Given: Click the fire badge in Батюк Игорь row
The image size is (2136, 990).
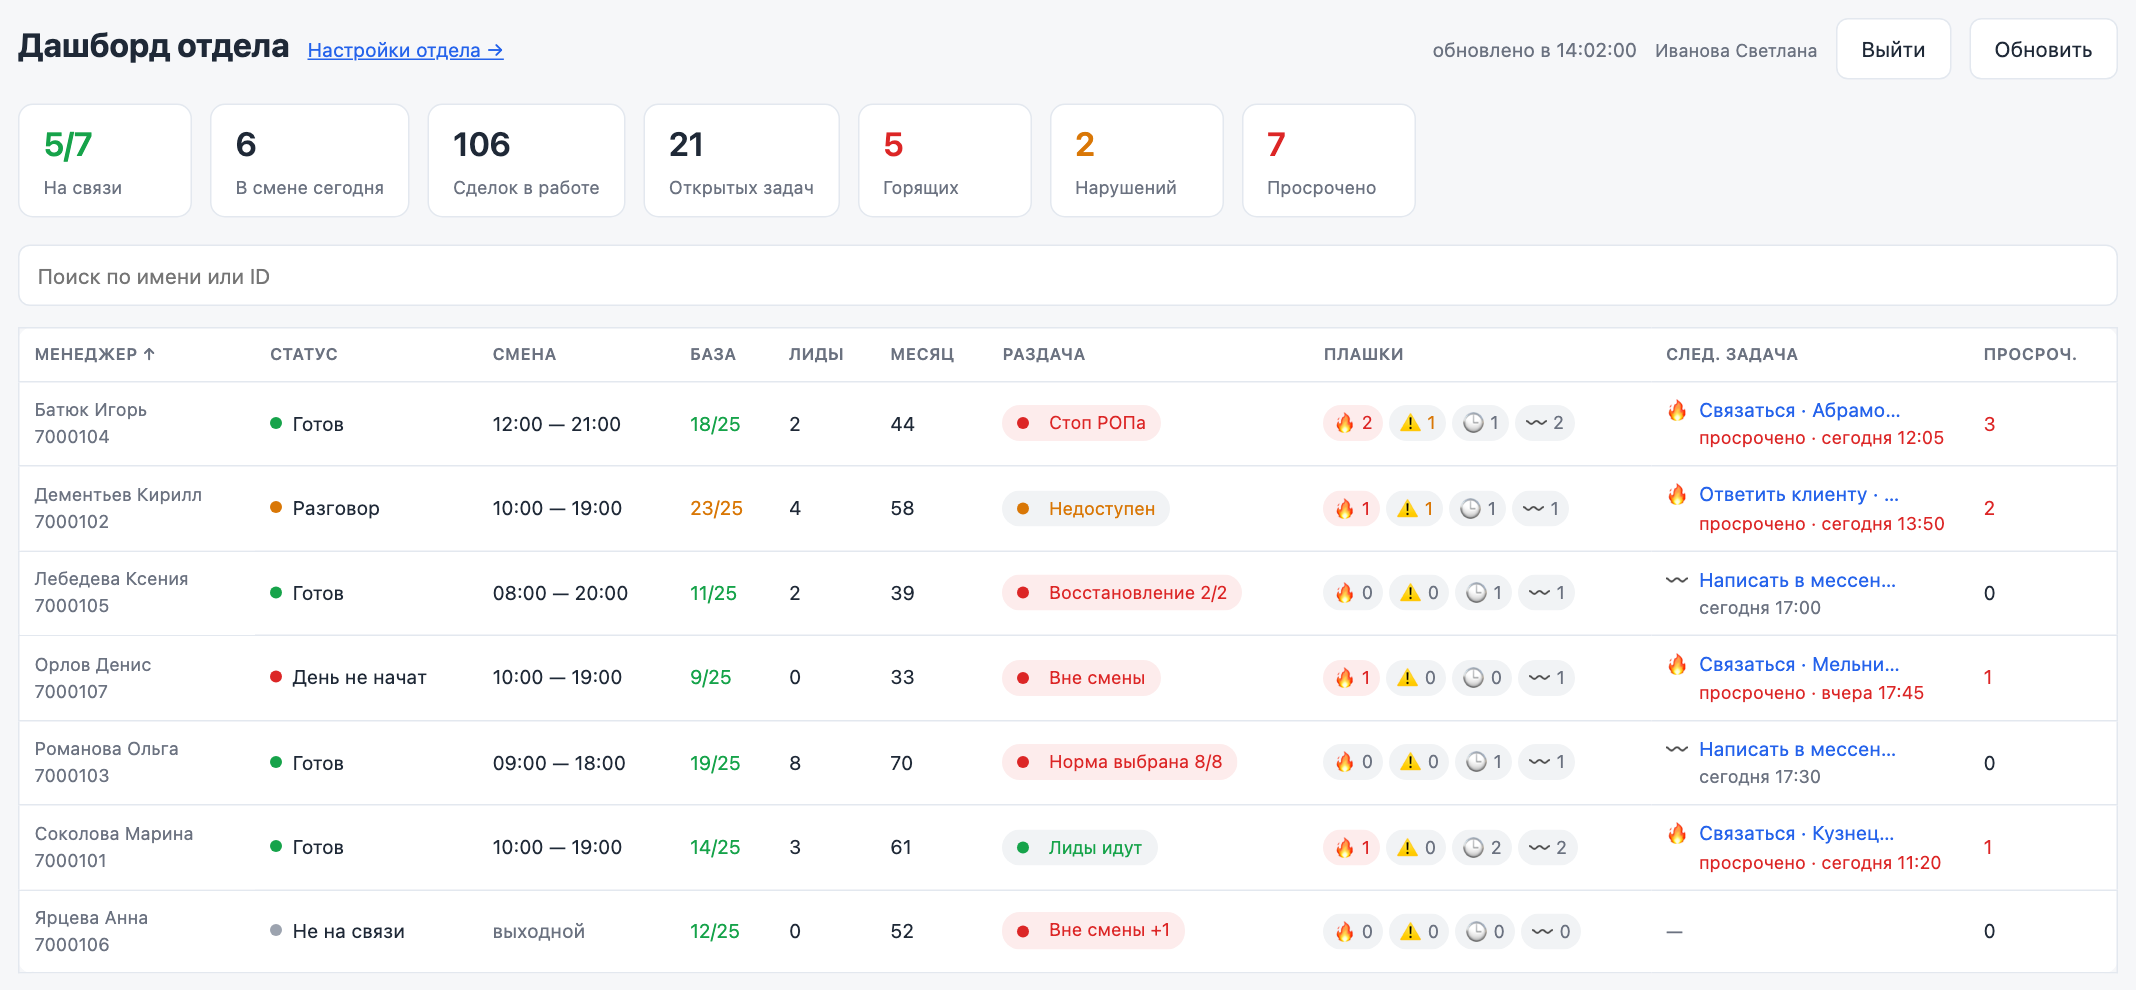Looking at the screenshot, I should (1353, 423).
